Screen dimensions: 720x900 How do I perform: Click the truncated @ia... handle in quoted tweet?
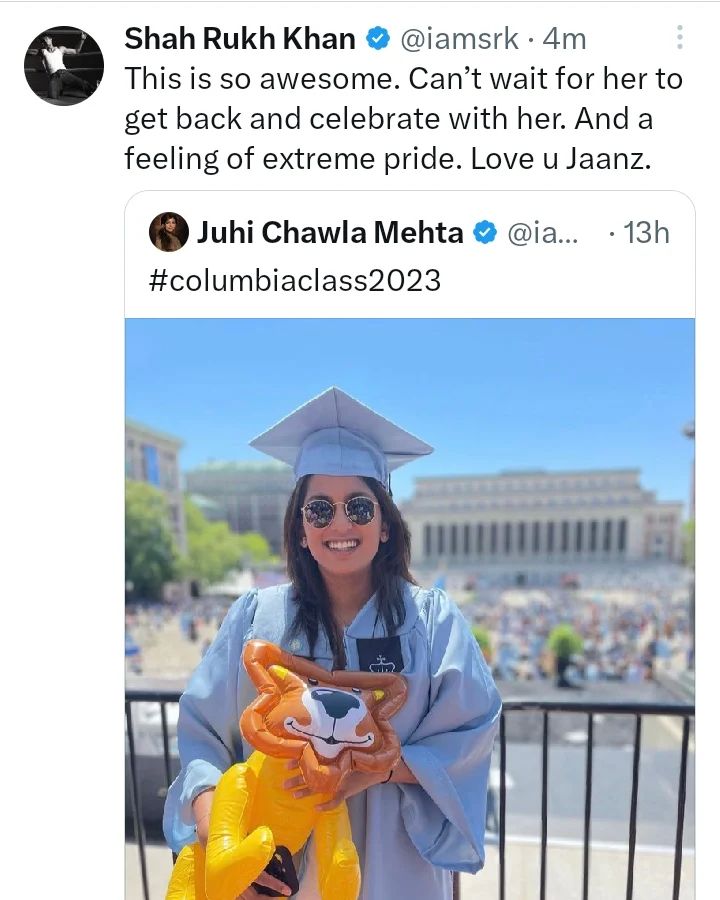point(547,233)
